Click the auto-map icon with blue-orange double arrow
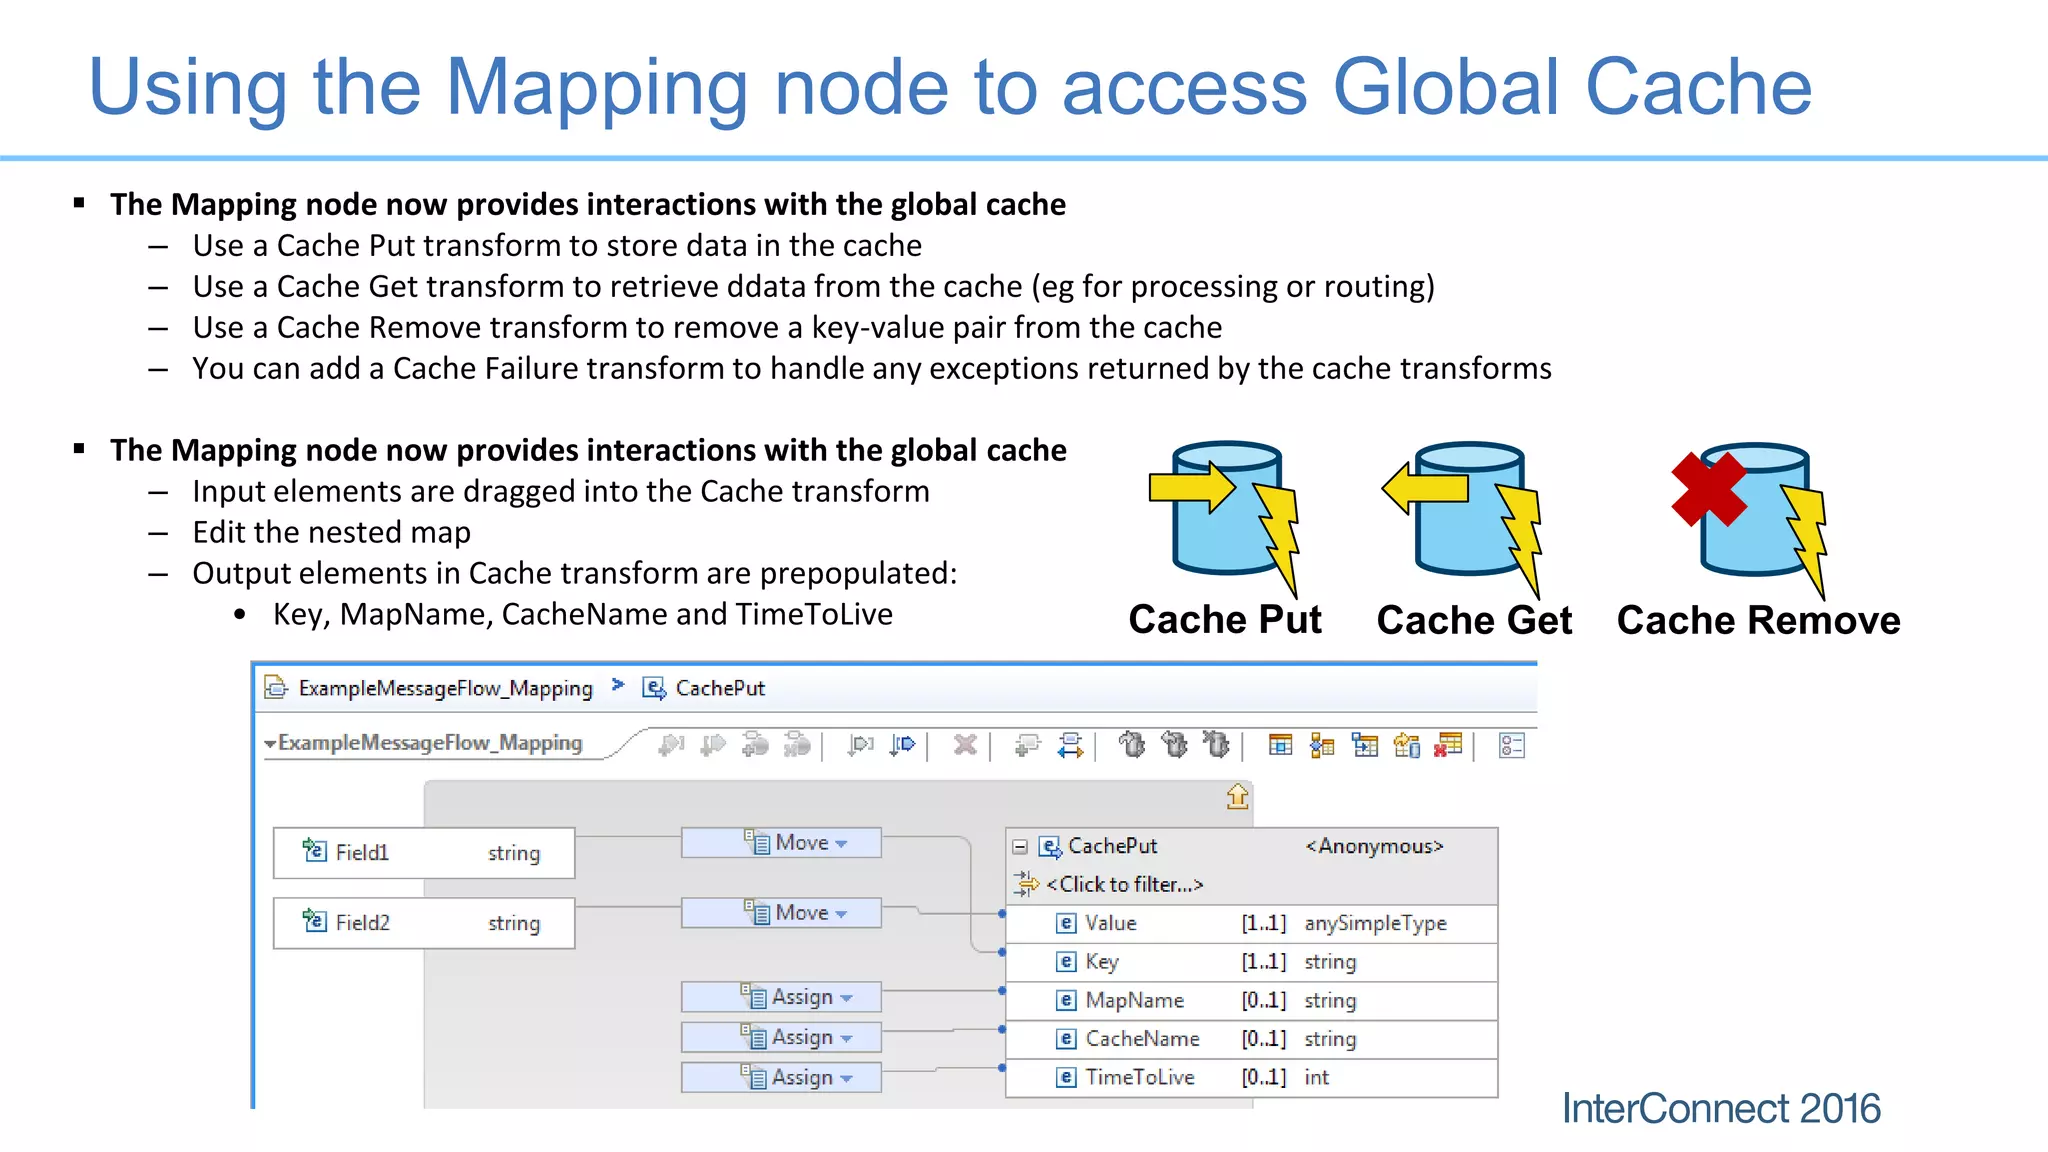This screenshot has width=2048, height=1152. (x=1070, y=745)
